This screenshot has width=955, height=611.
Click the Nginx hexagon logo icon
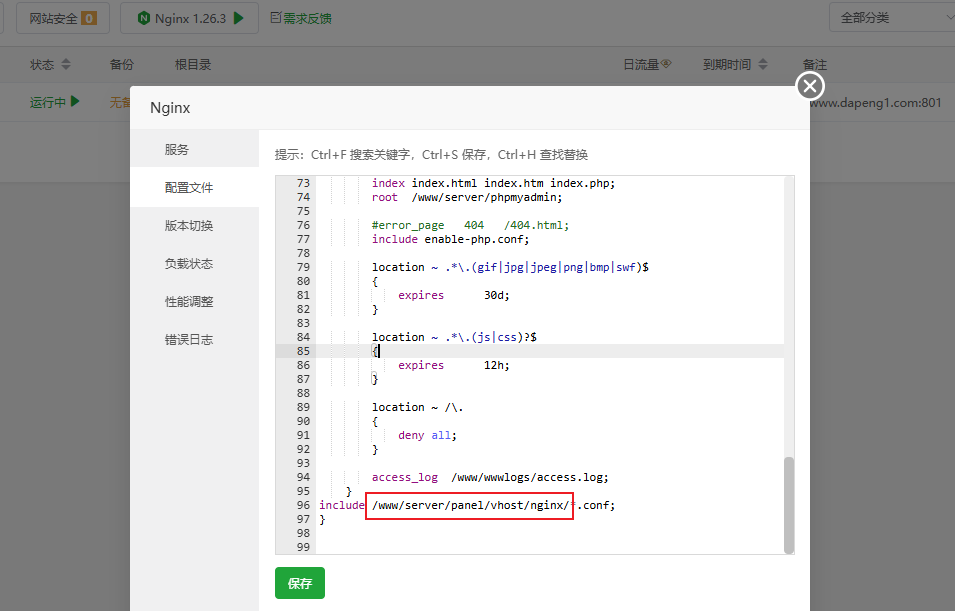[x=144, y=18]
